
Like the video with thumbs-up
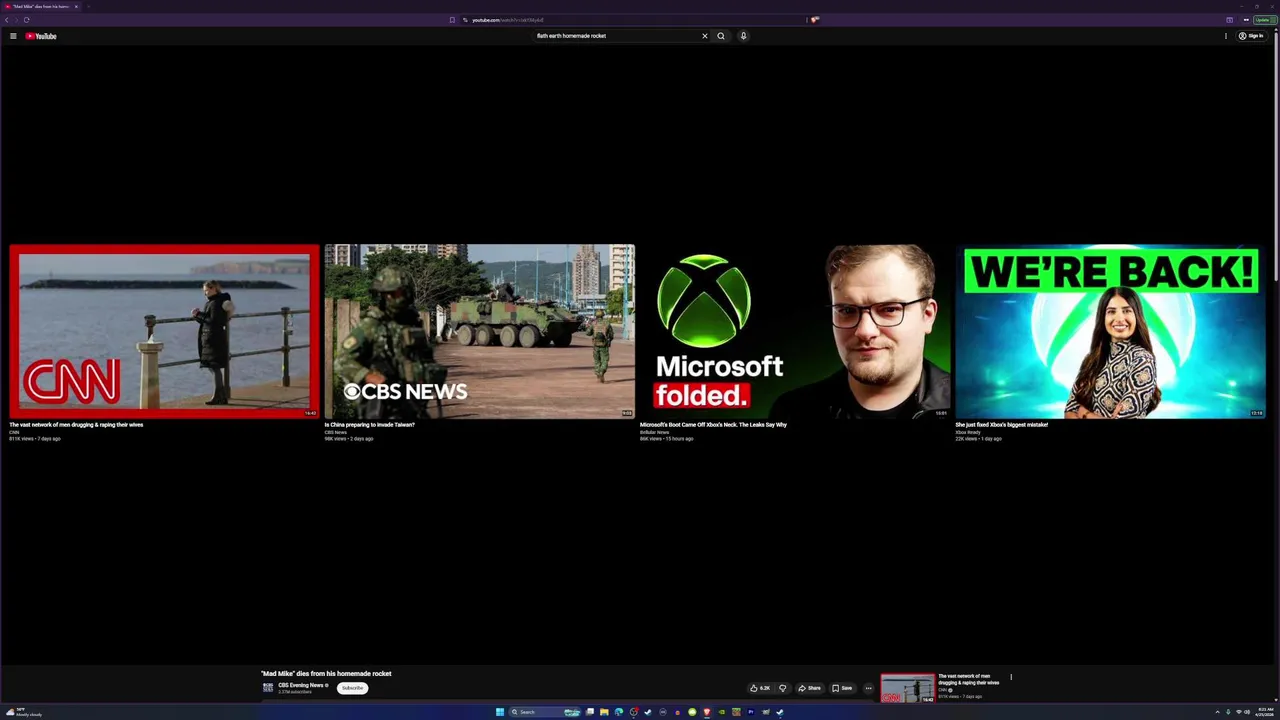click(x=760, y=688)
